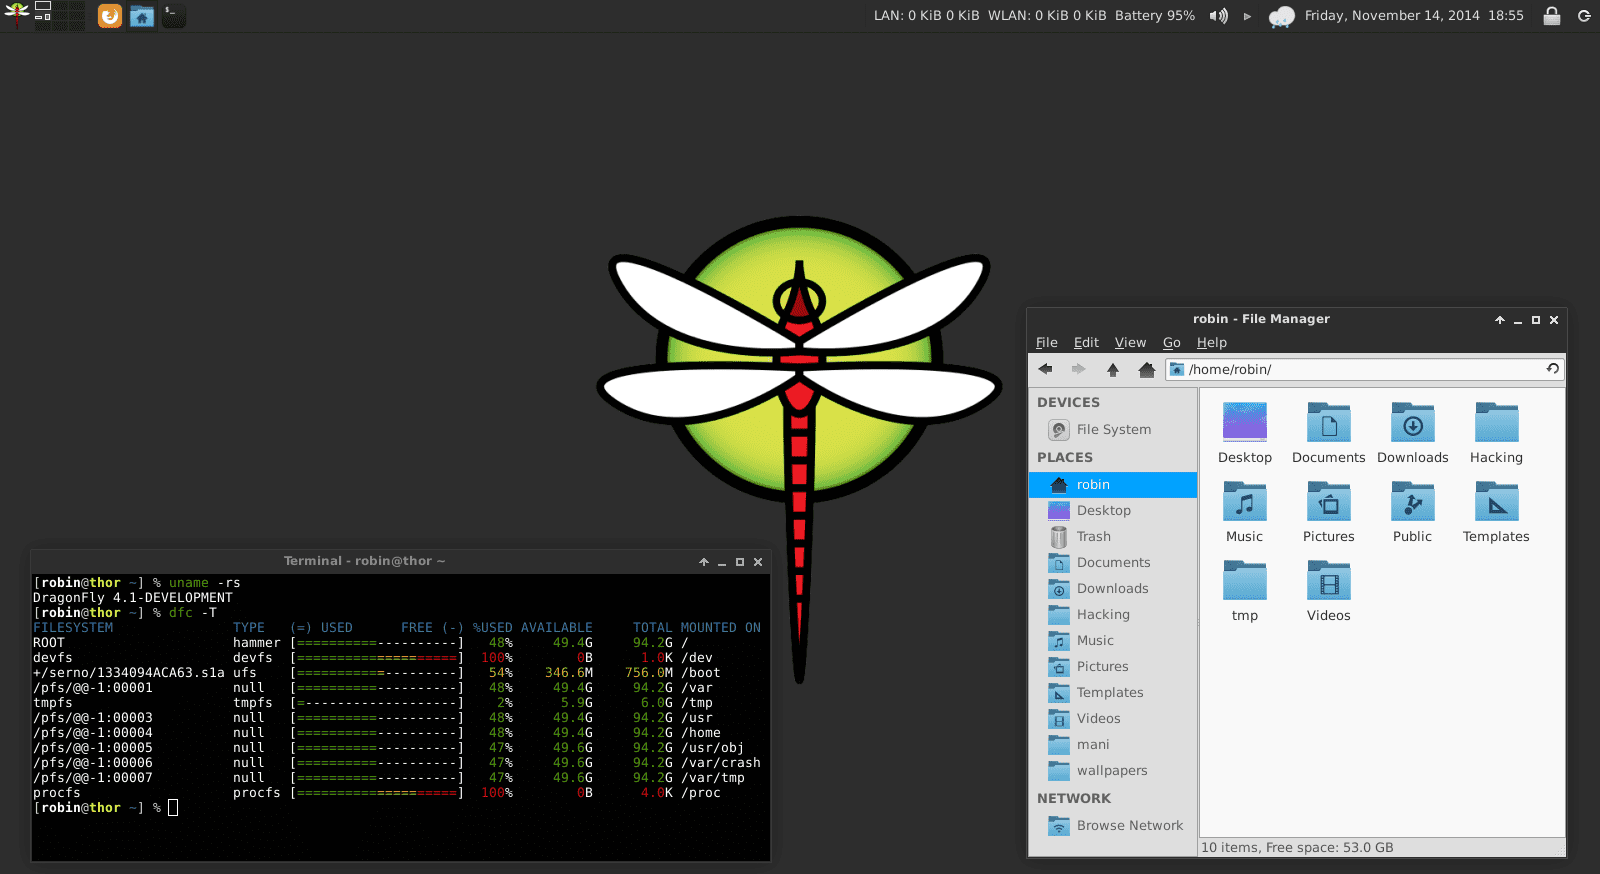Screen dimensions: 1600x874
Task: Shade the Terminal window with up arrow
Action: tap(704, 562)
